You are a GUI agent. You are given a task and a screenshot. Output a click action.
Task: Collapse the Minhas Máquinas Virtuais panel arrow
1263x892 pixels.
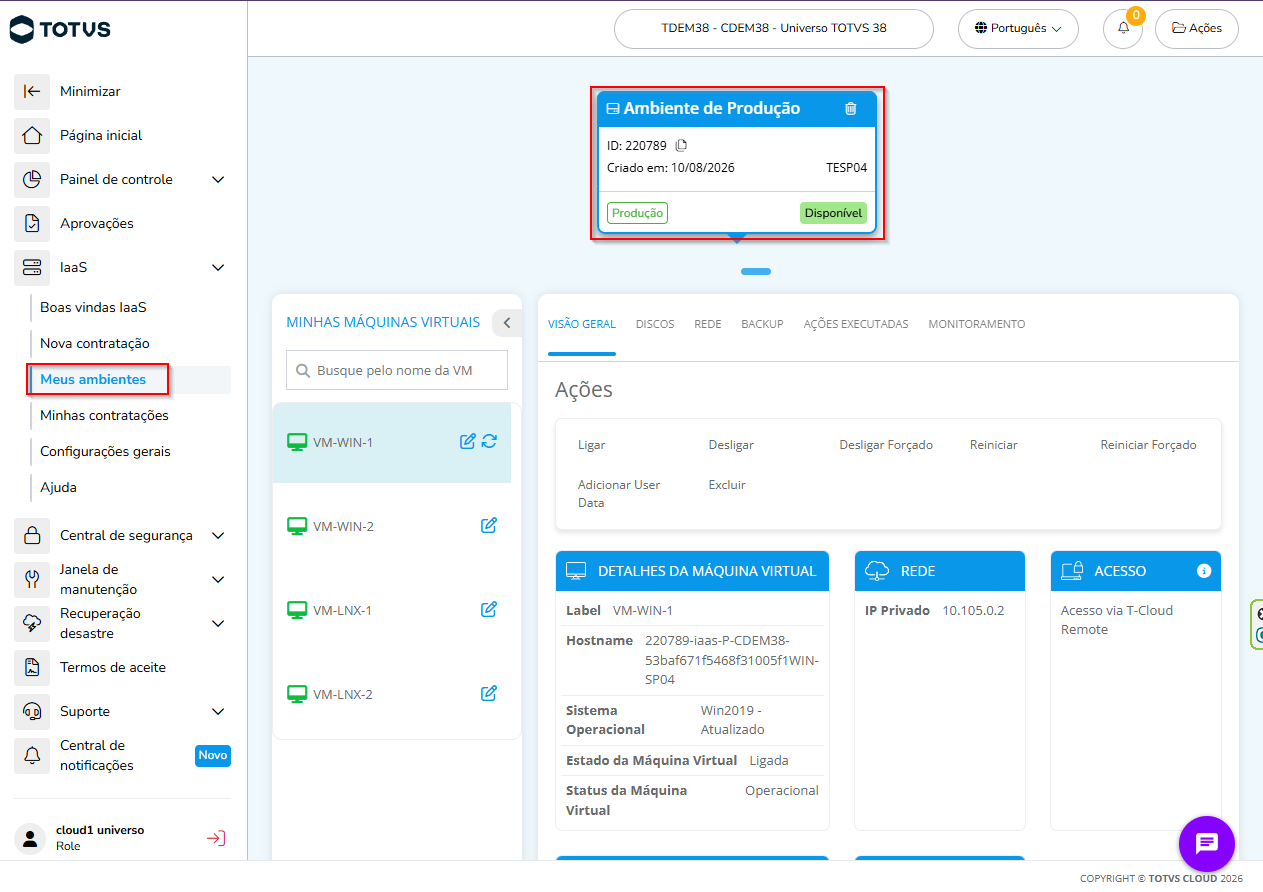point(507,323)
